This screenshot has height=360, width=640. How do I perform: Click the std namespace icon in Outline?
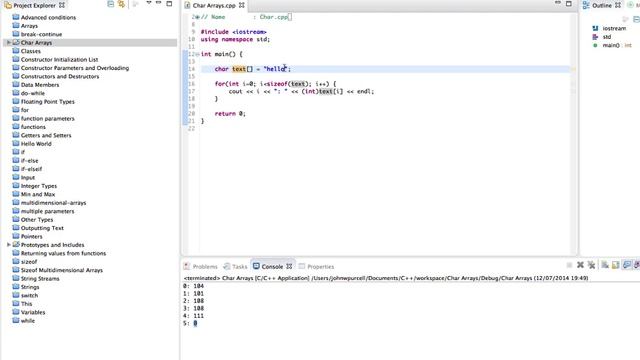[595, 37]
